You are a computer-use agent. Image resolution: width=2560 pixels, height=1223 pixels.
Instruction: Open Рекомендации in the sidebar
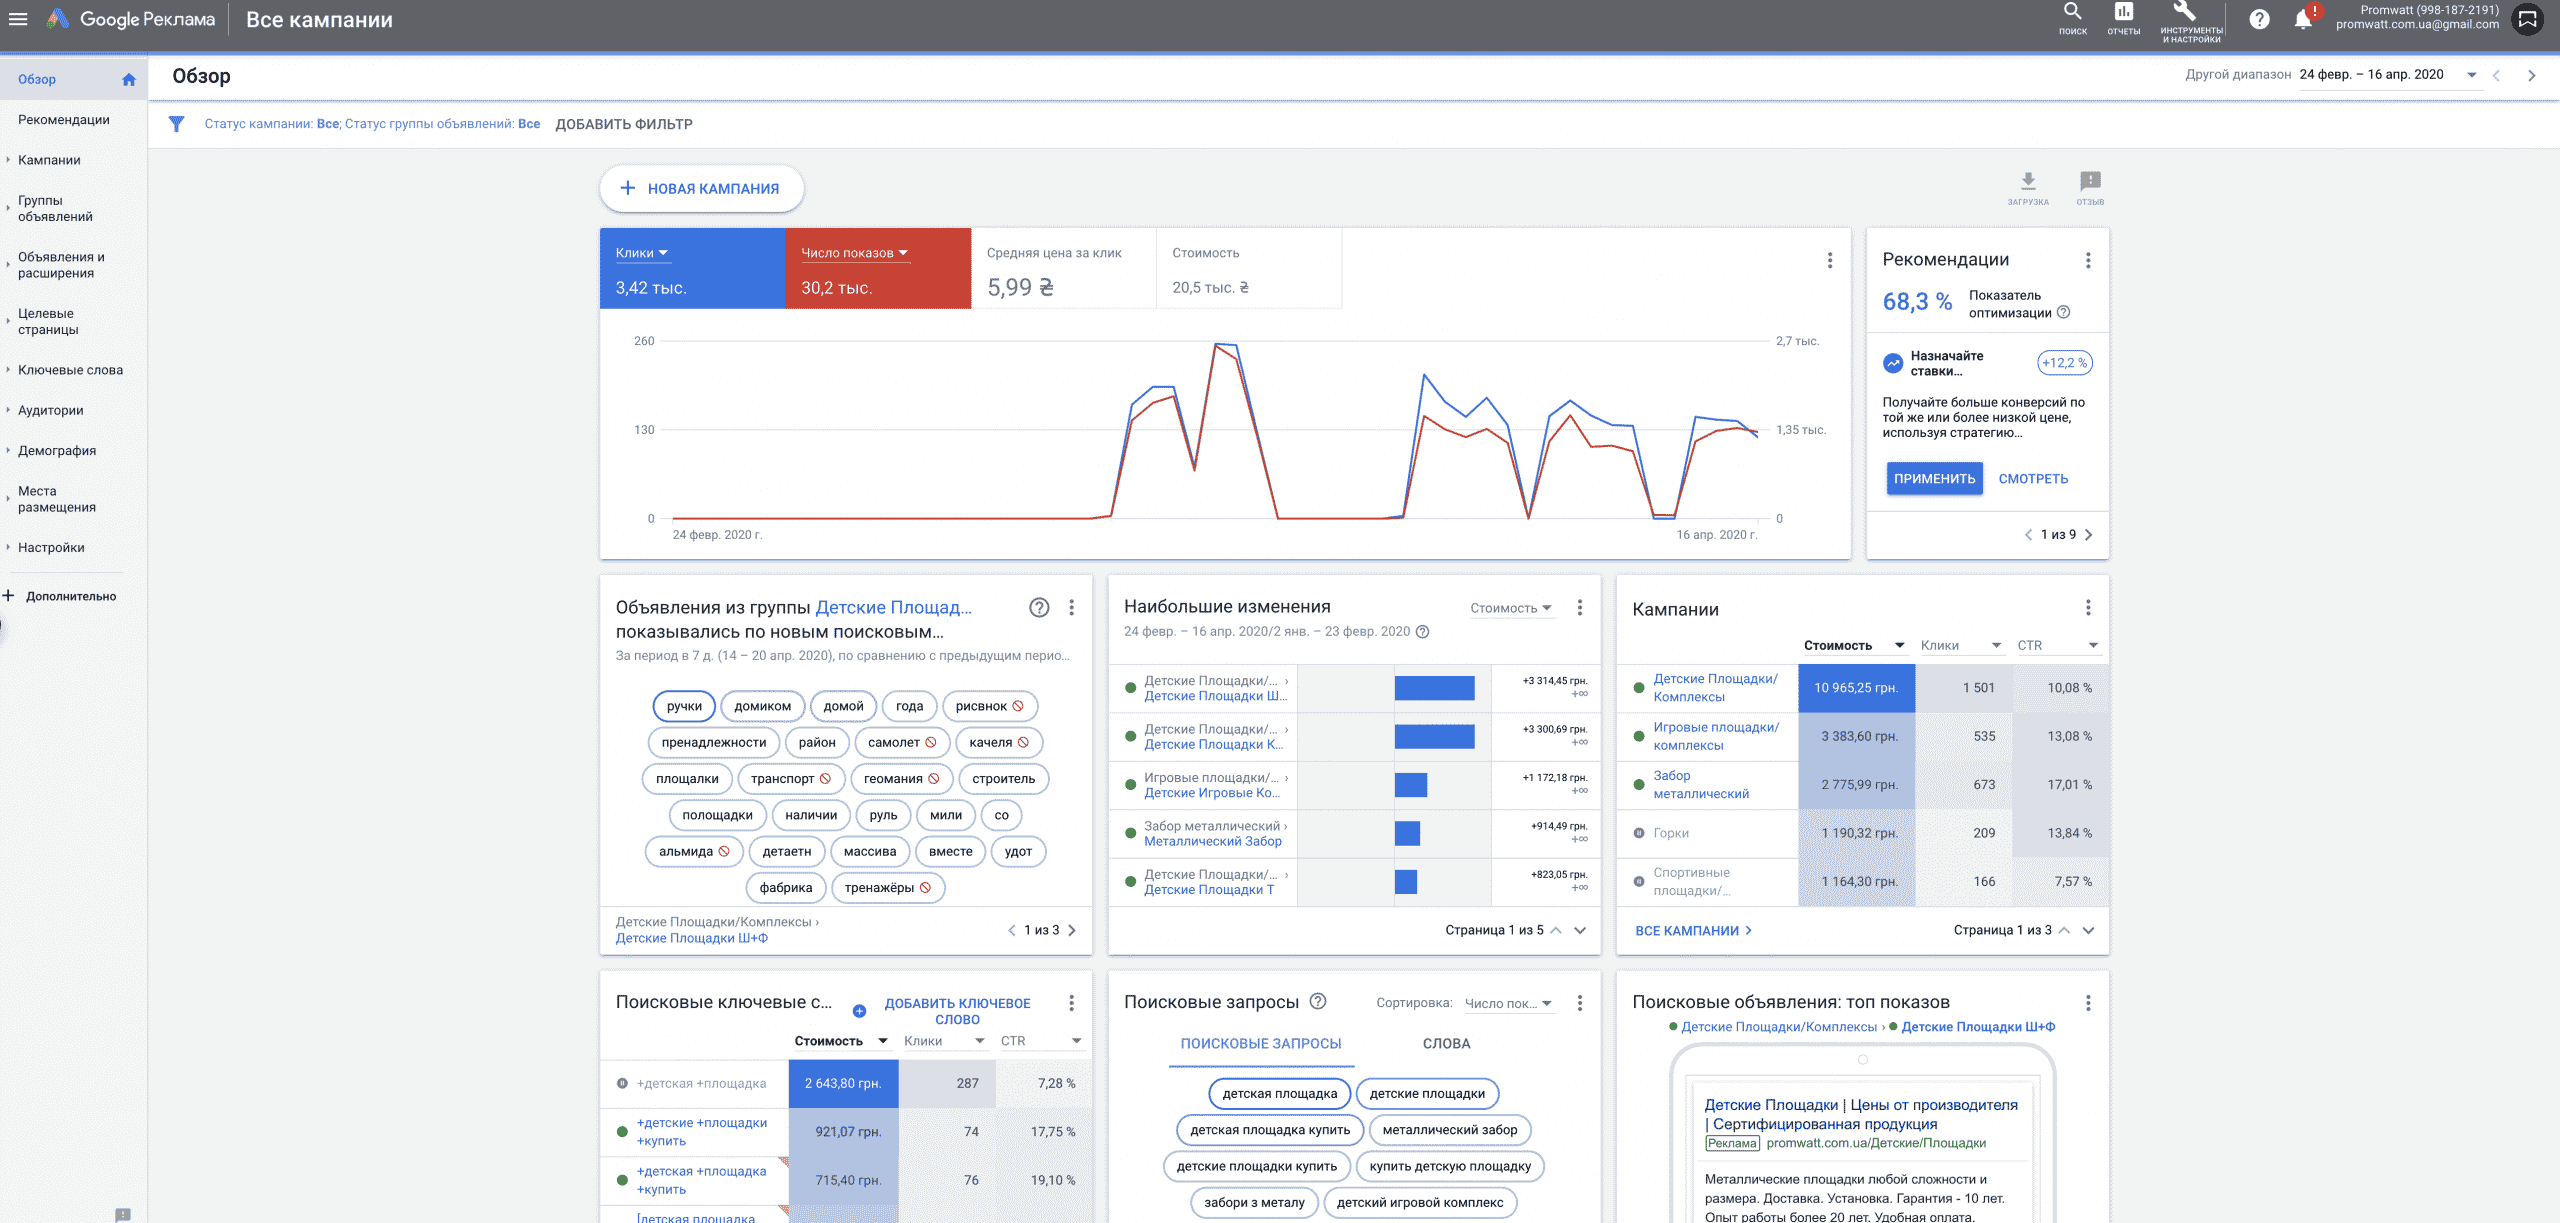[x=64, y=120]
